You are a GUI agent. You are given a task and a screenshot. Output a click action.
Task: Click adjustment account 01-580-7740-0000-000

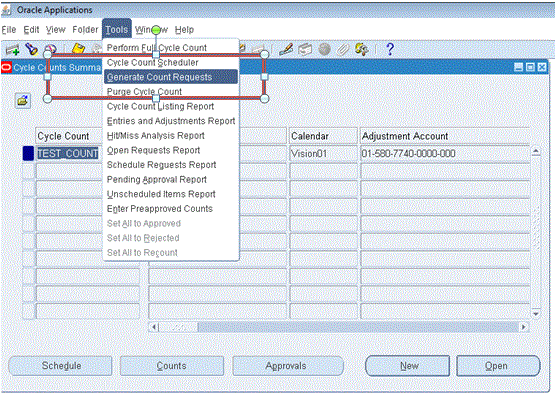click(445, 153)
